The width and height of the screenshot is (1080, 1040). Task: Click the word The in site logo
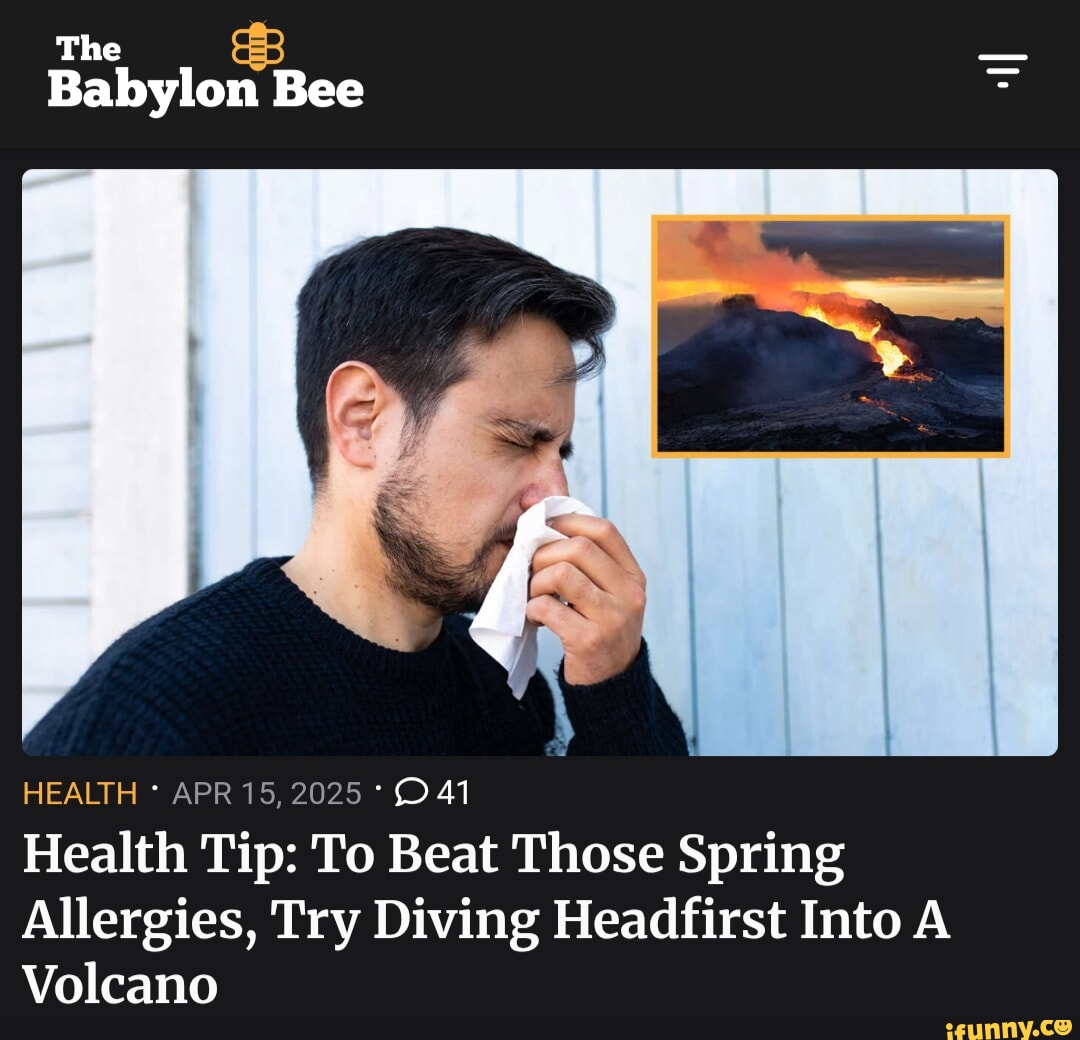pyautogui.click(x=88, y=49)
